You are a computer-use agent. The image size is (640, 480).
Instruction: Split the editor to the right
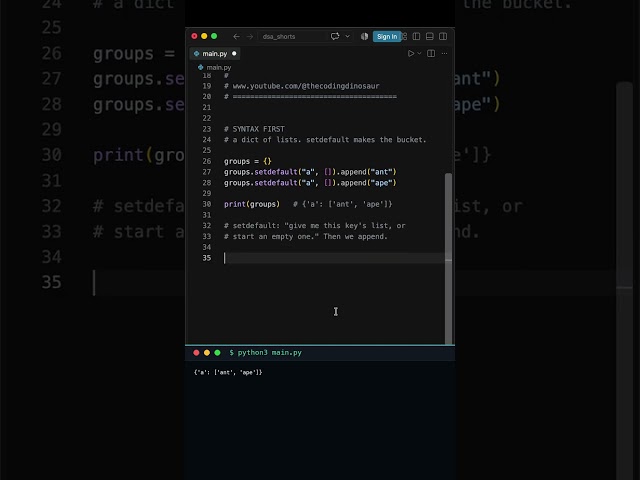(x=431, y=53)
